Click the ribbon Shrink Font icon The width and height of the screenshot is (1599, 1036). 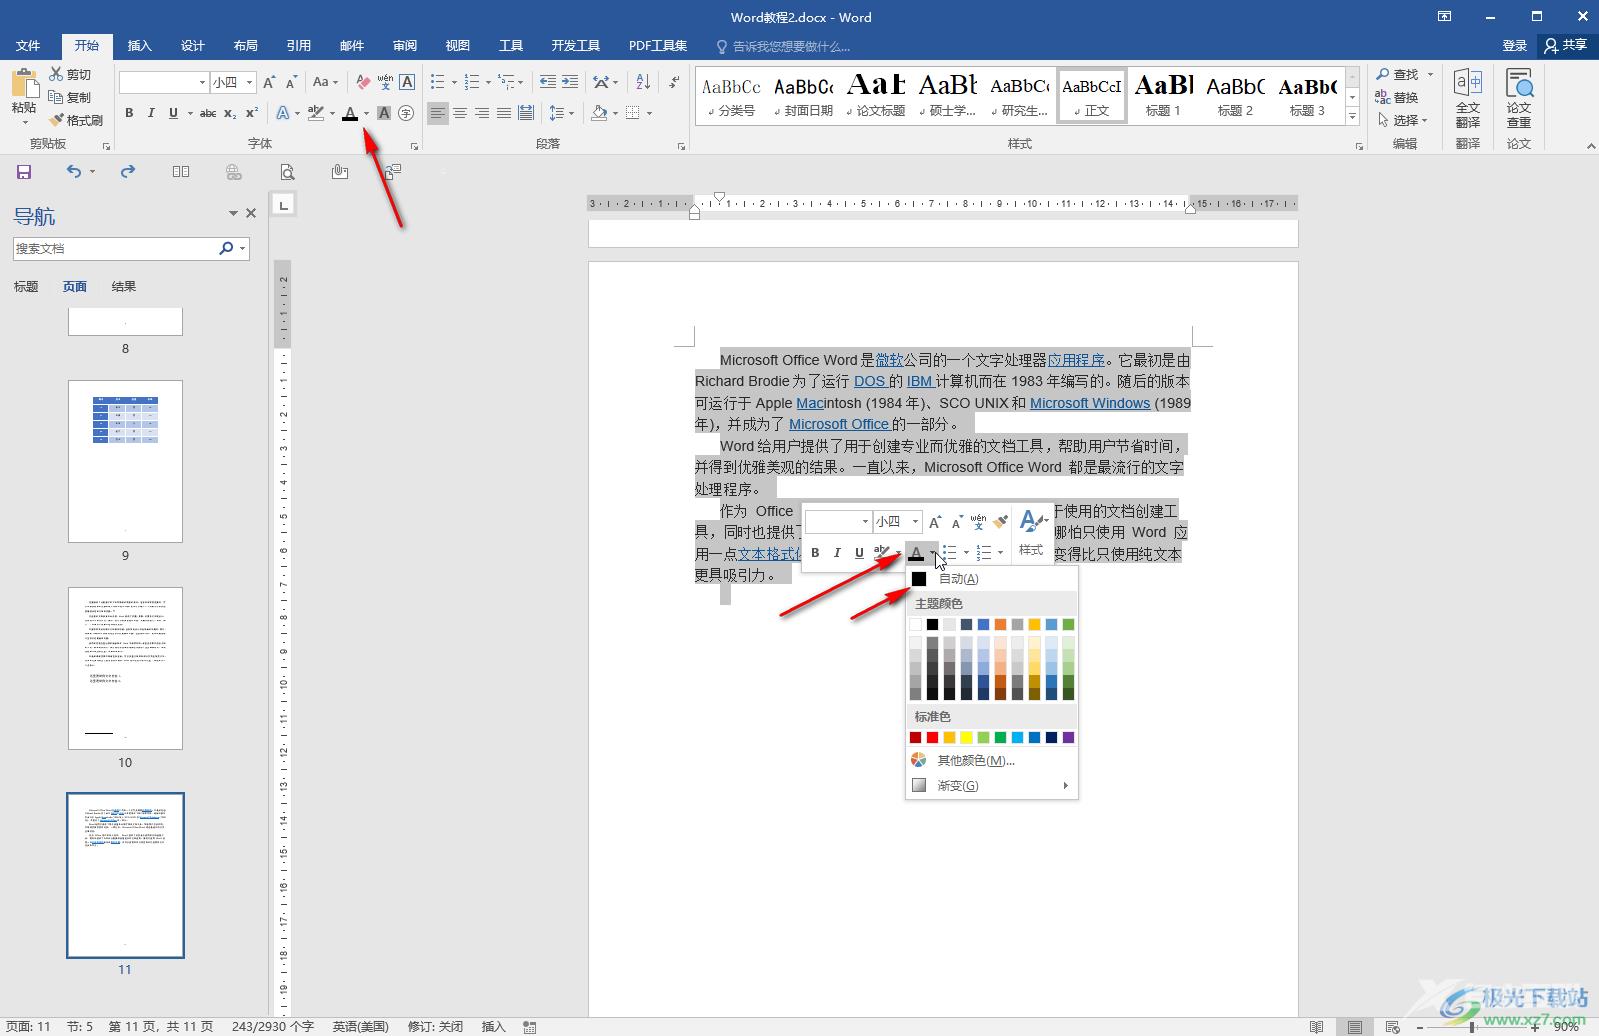(x=291, y=82)
